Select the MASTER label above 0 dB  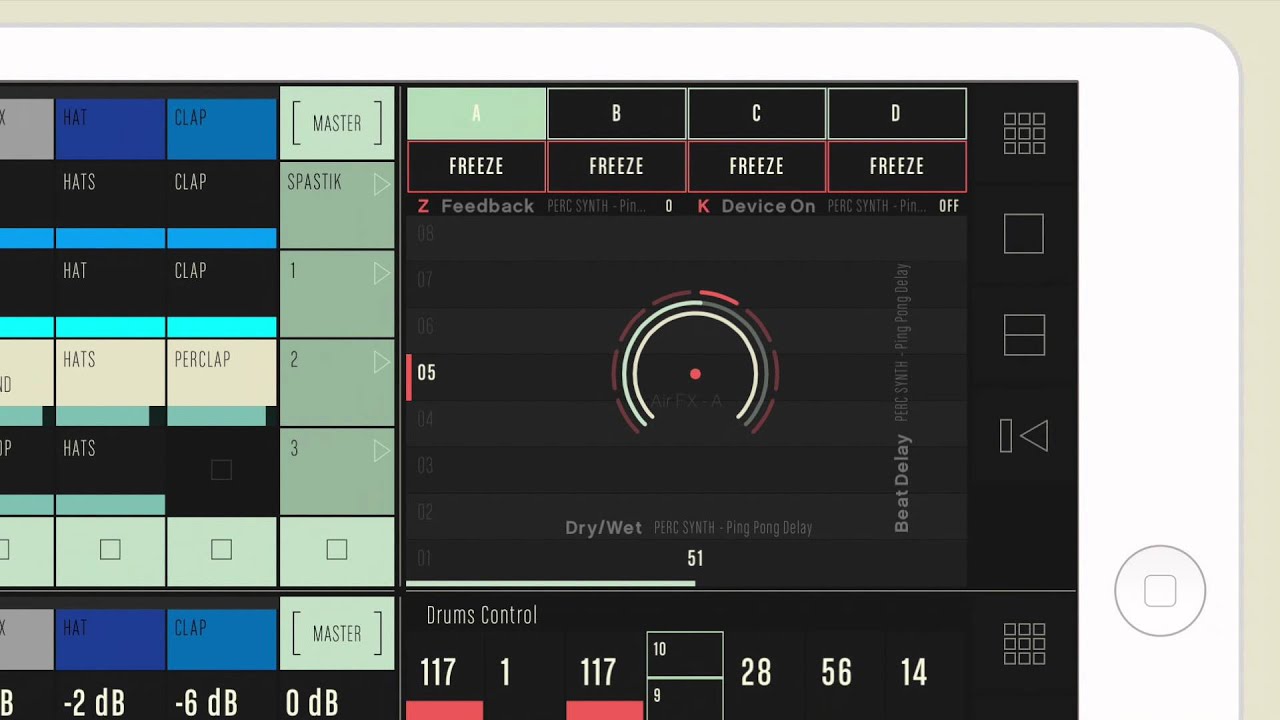(x=337, y=633)
